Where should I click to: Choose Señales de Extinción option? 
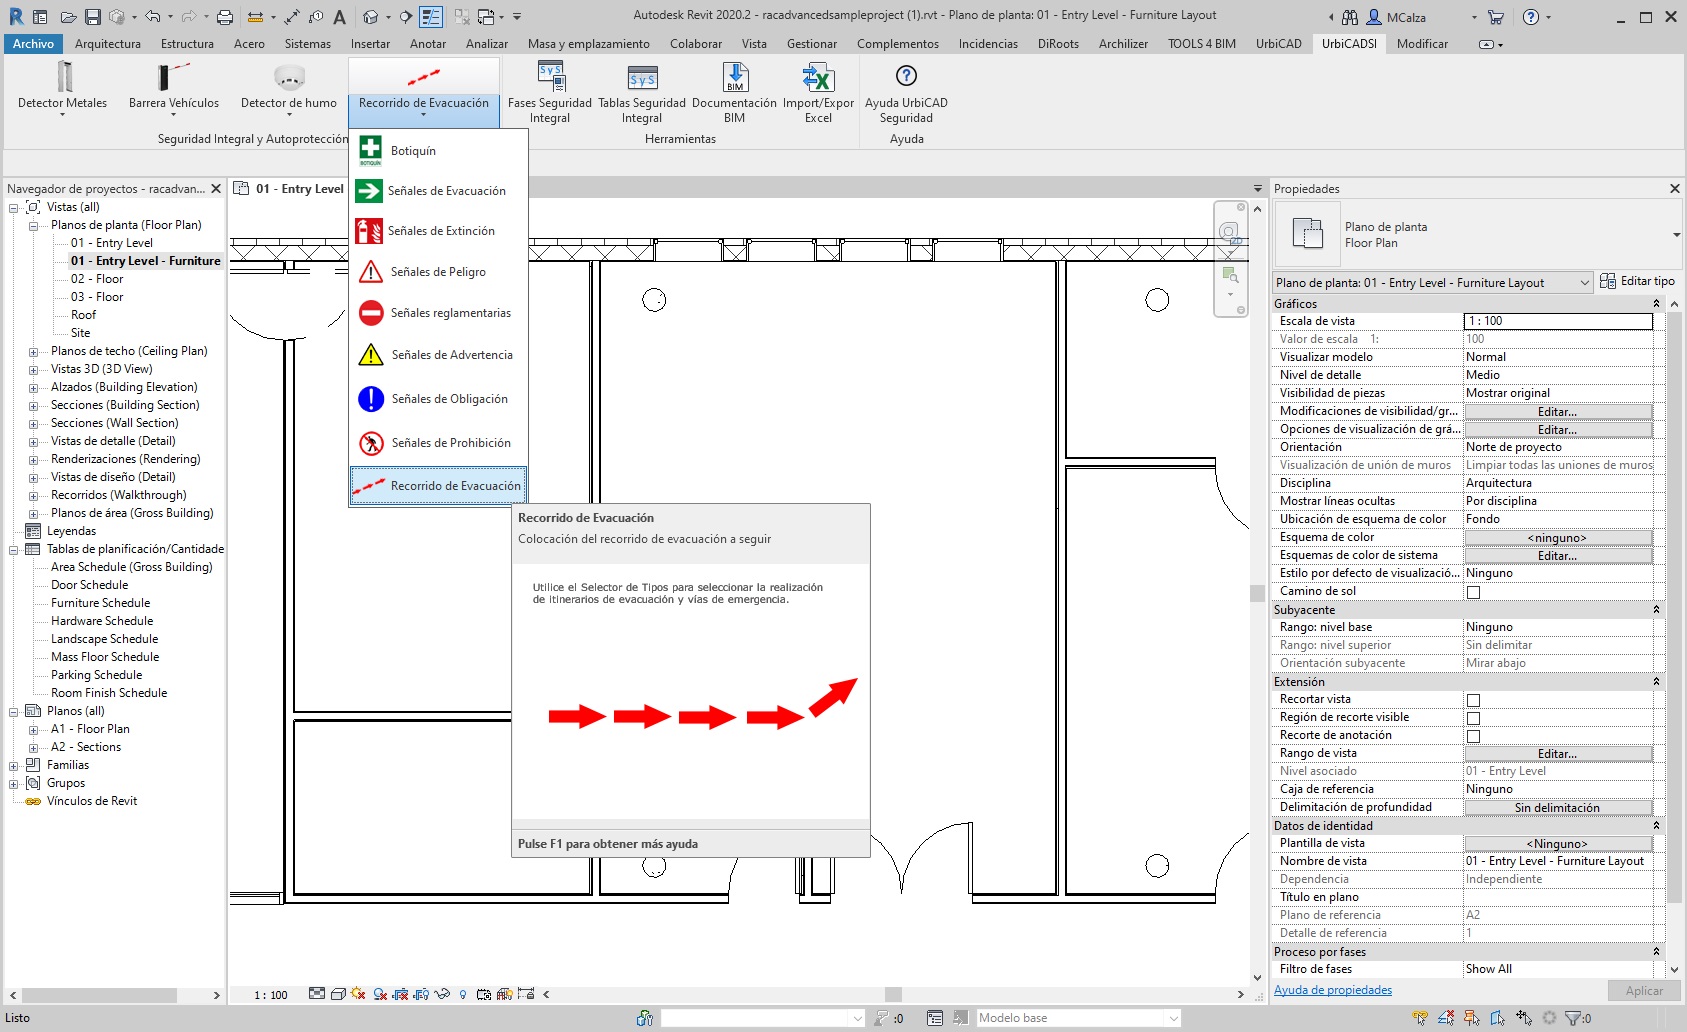click(442, 231)
